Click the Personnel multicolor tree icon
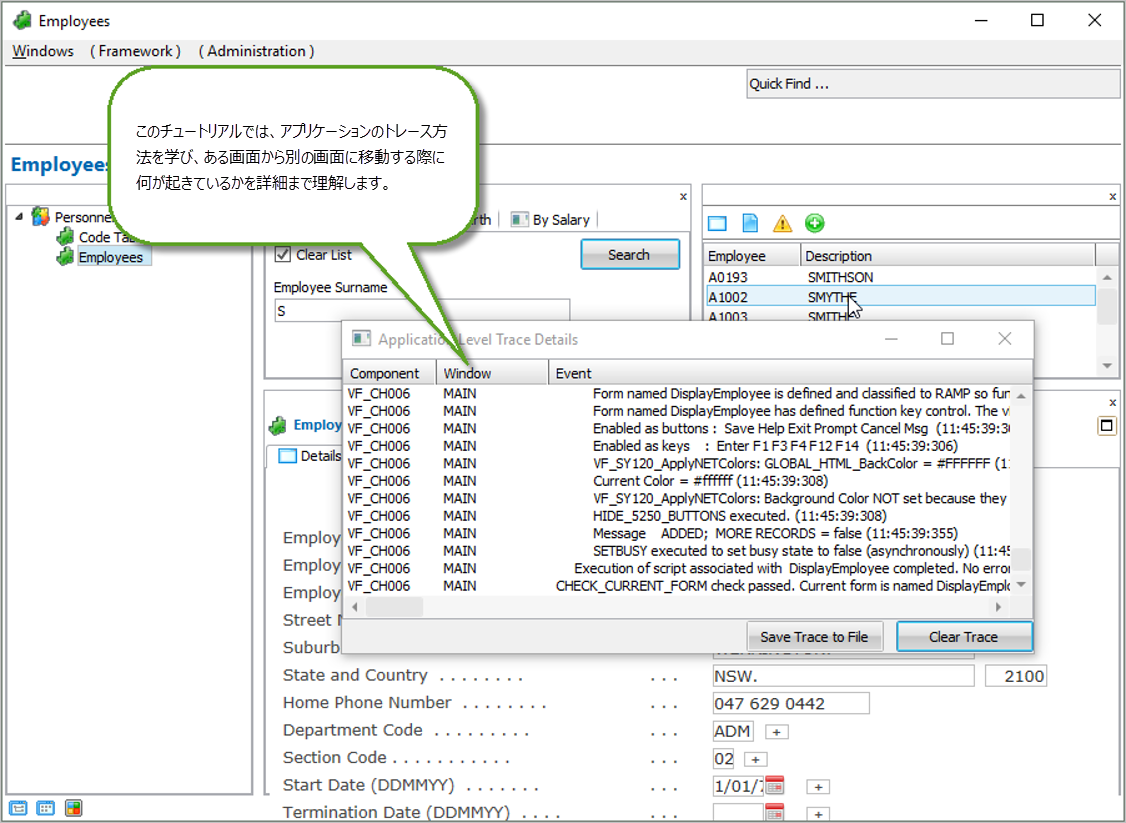Viewport: 1126px width, 823px height. [x=41, y=217]
